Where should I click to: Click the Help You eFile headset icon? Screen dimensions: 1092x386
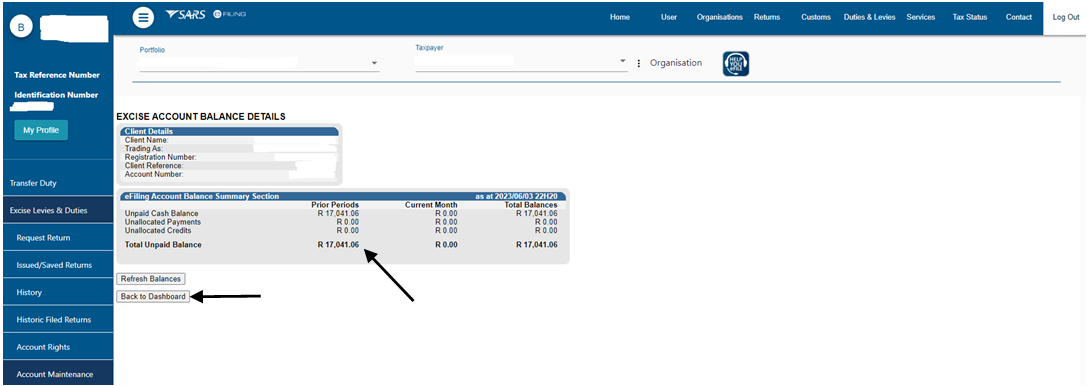[736, 64]
